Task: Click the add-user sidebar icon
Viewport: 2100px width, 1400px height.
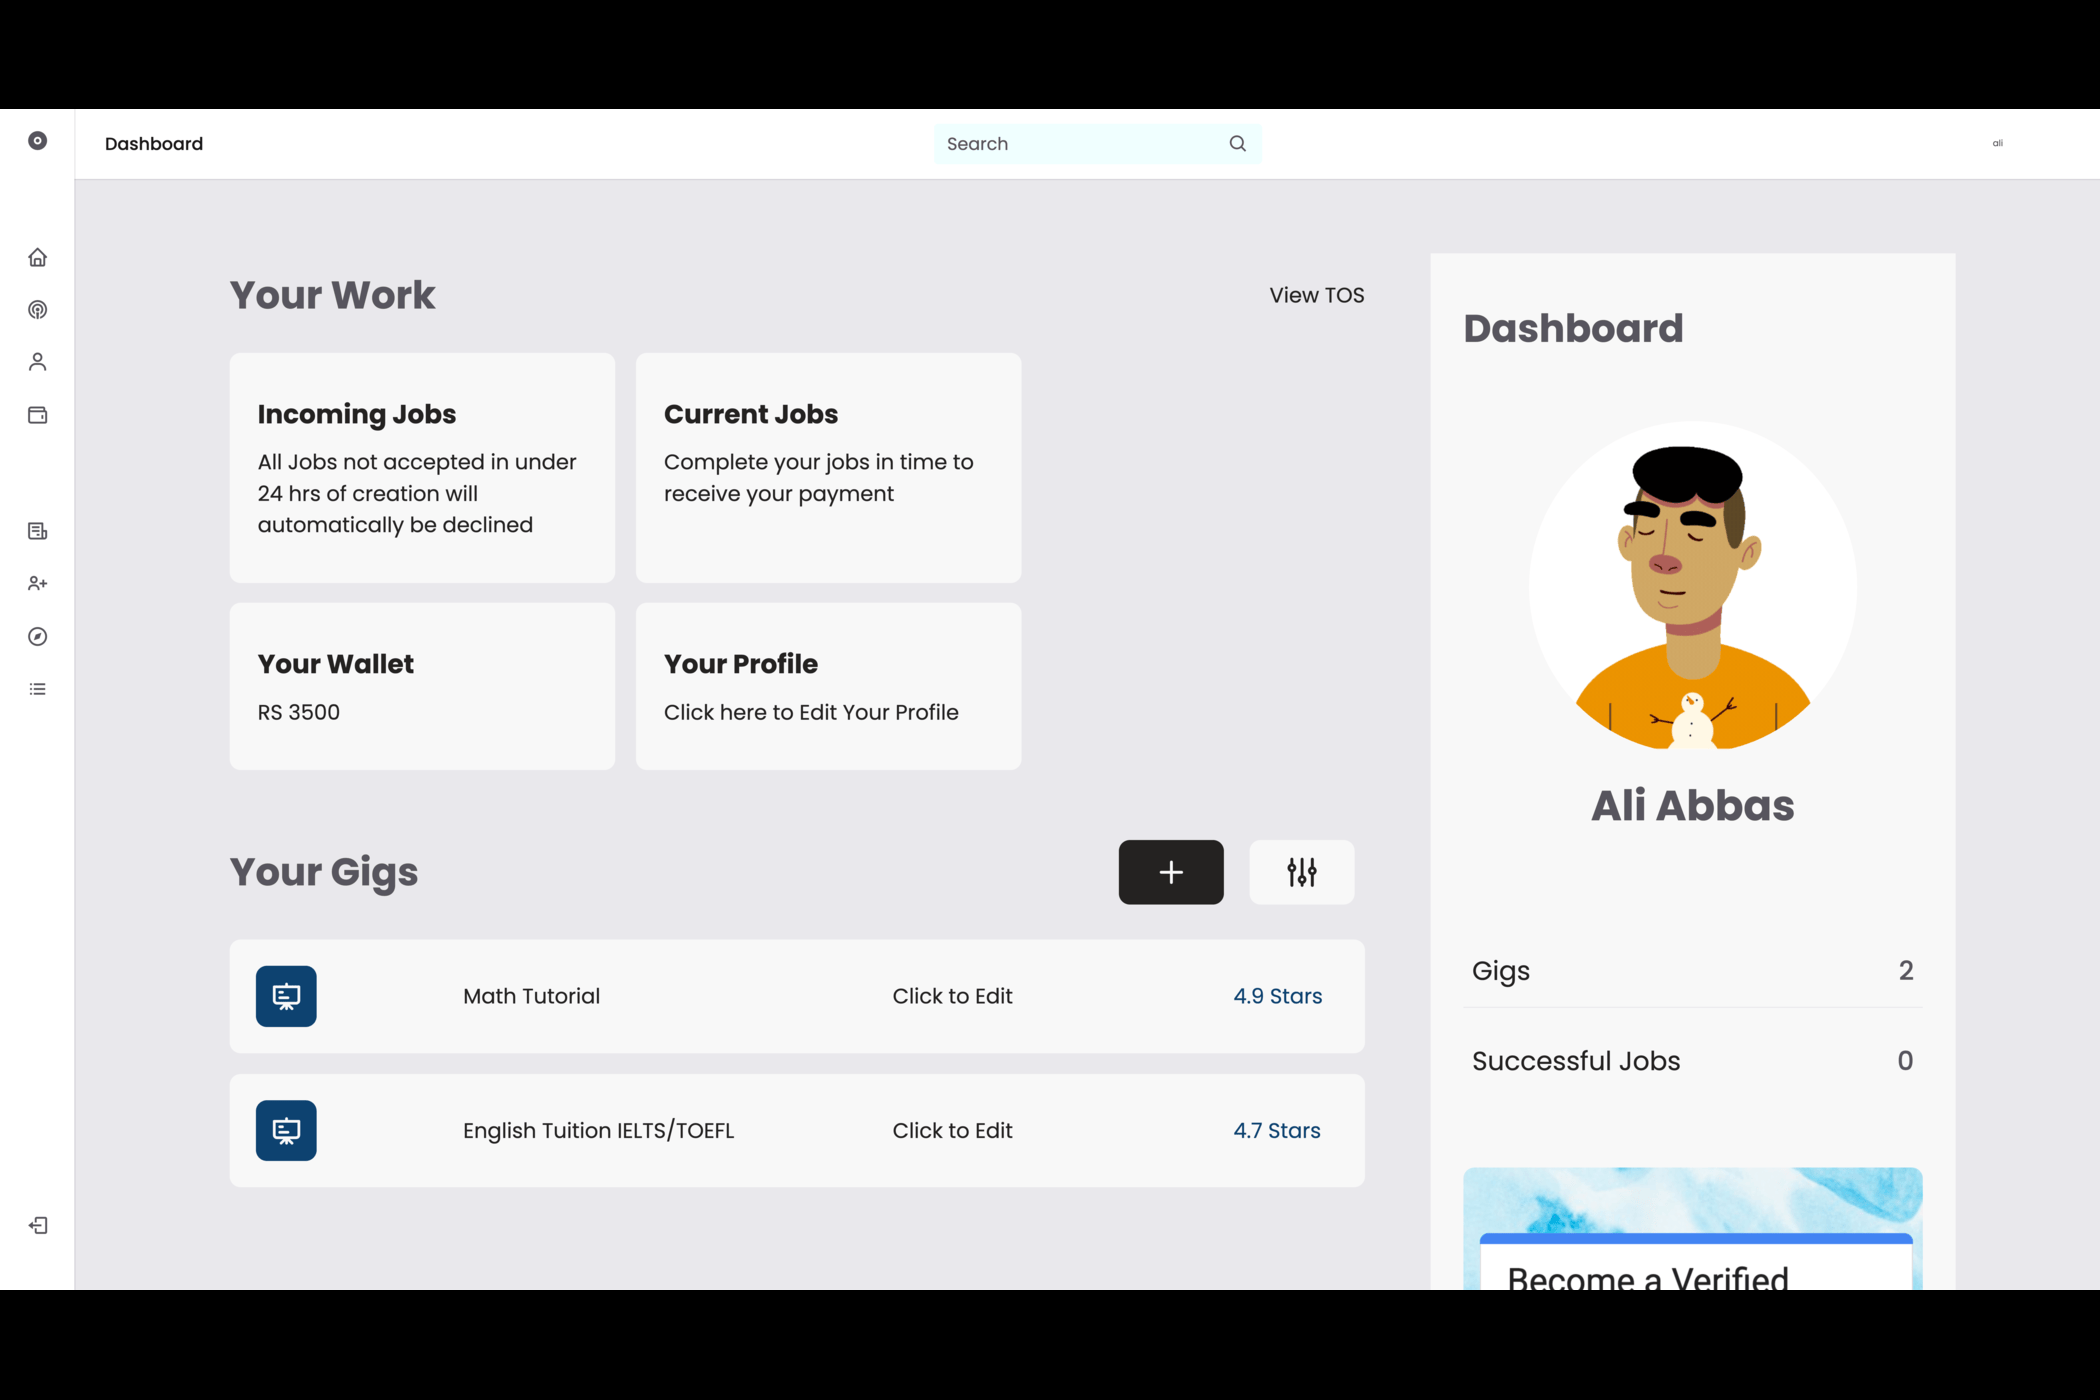Action: point(37,583)
